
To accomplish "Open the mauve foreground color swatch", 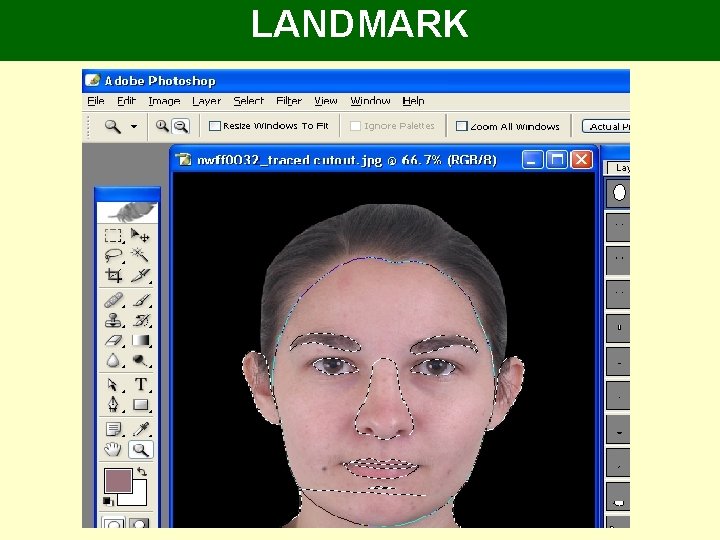I will click(118, 480).
